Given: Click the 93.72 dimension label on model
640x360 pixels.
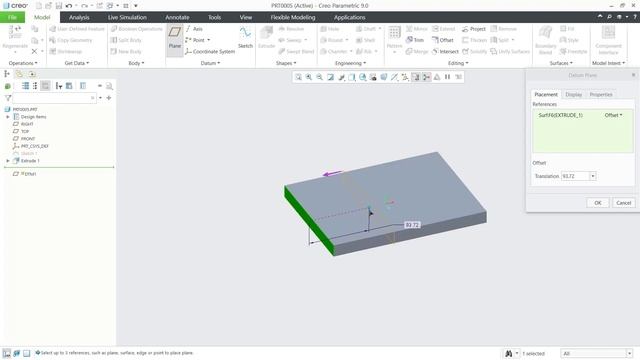Looking at the screenshot, I should 412,225.
